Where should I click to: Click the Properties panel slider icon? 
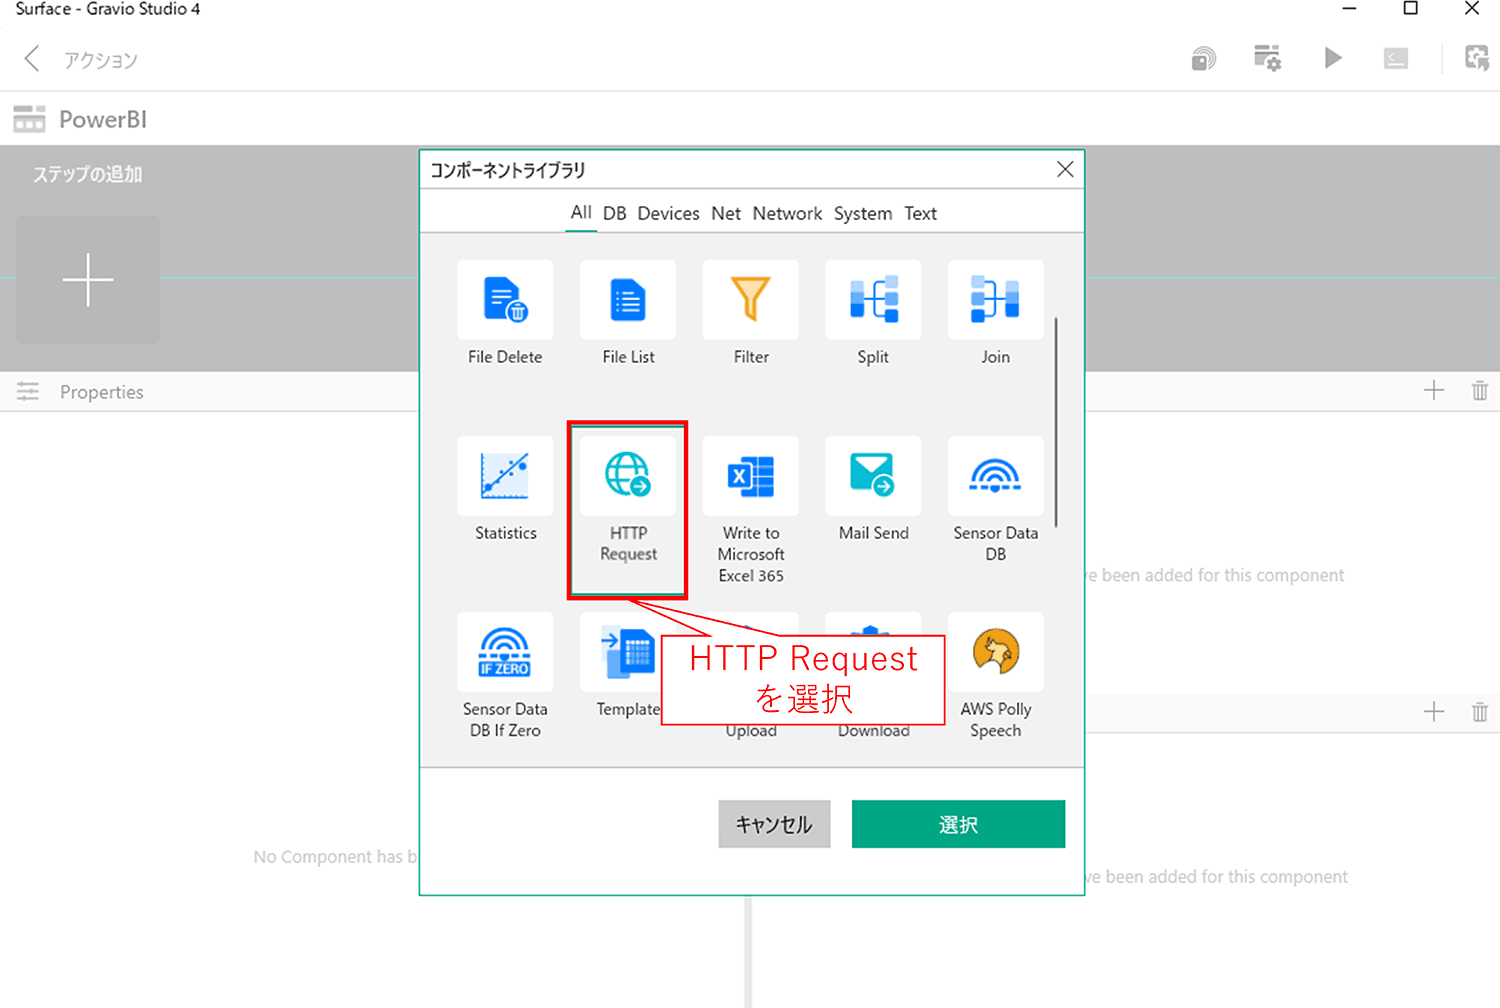(28, 392)
